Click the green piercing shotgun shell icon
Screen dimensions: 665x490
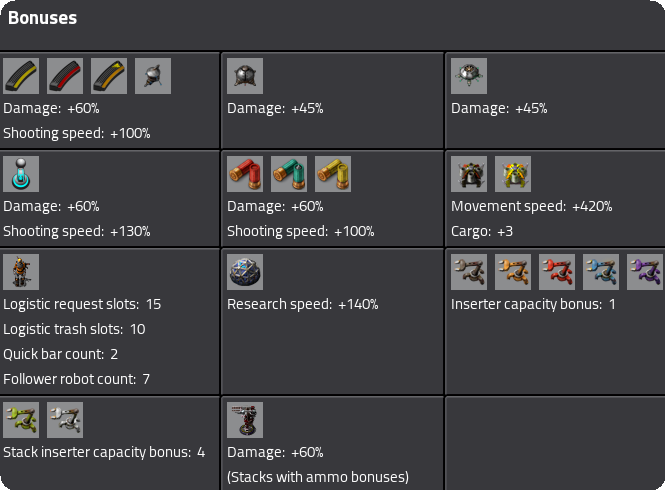289,174
